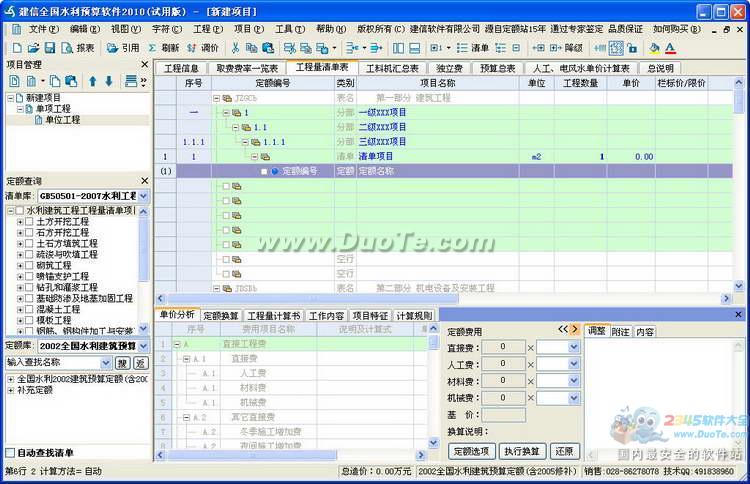Enable the 自动查找清单 checkbox
Viewport: 750px width, 484px height.
tap(10, 453)
